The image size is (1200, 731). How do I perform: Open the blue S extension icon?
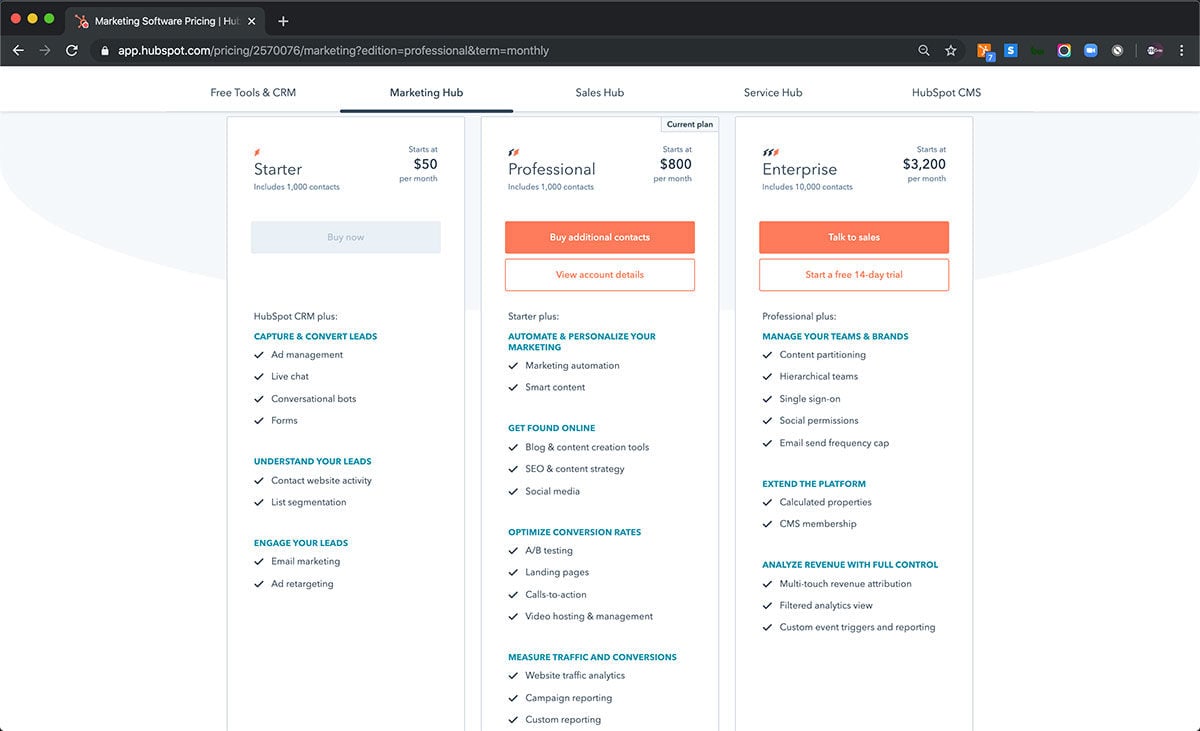pyautogui.click(x=1011, y=50)
